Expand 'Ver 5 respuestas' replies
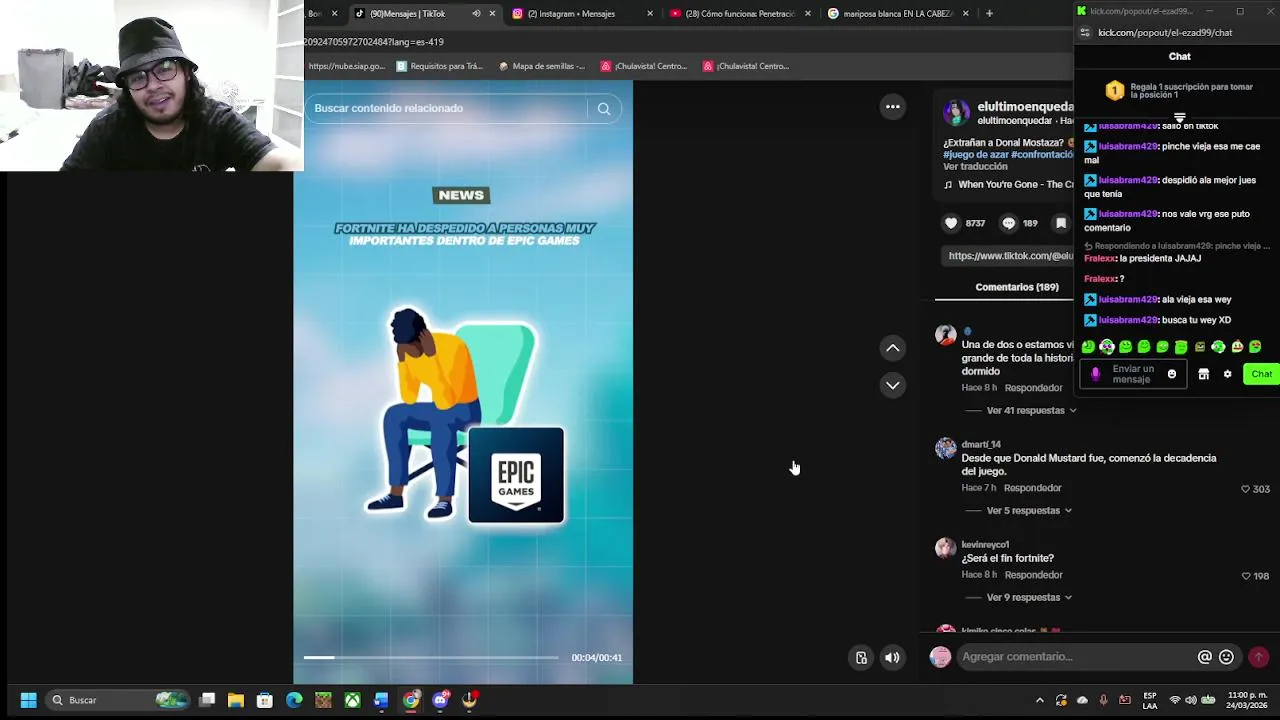The height and width of the screenshot is (720, 1280). (x=1029, y=511)
